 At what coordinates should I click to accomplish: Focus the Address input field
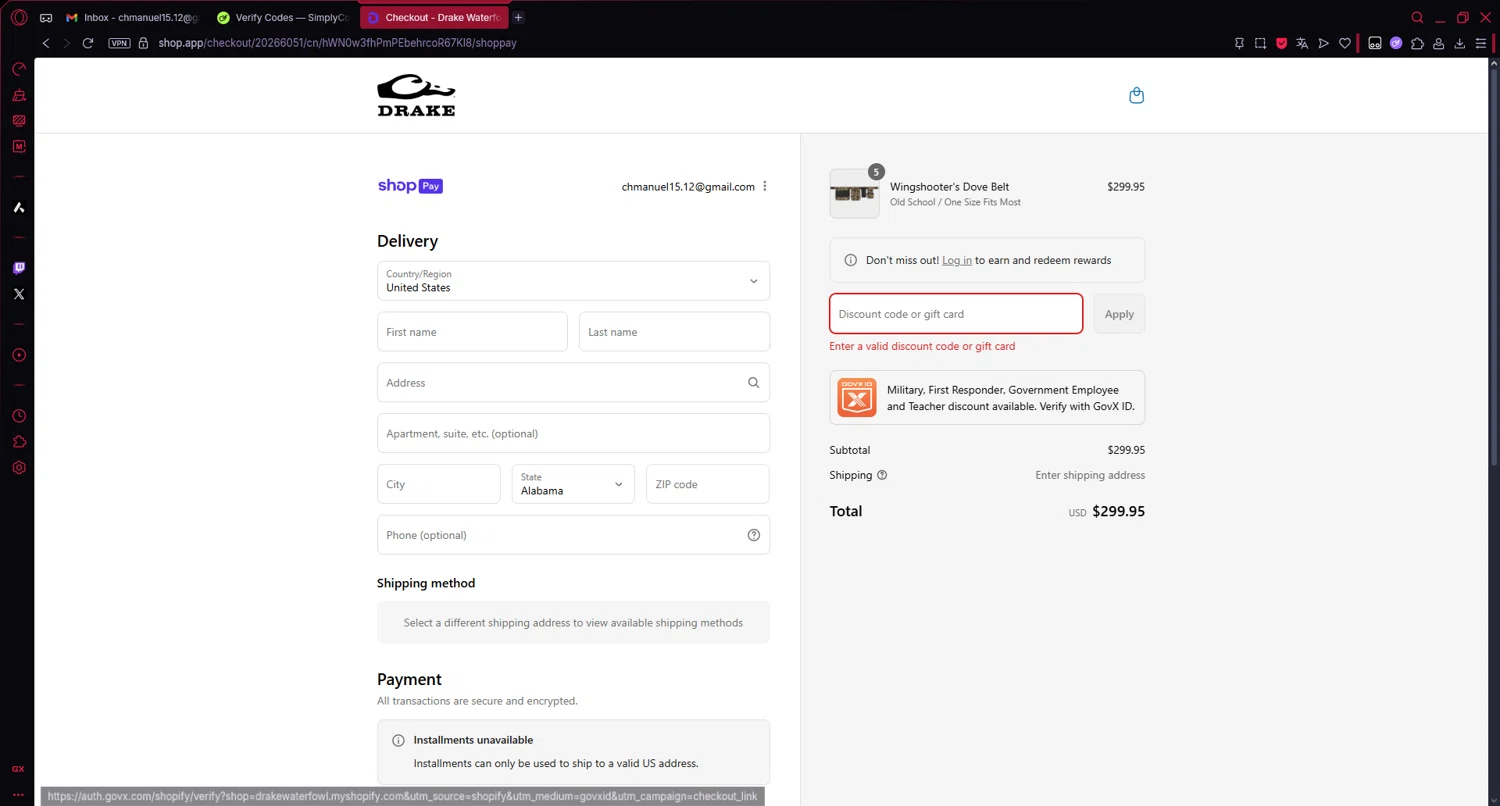point(573,383)
